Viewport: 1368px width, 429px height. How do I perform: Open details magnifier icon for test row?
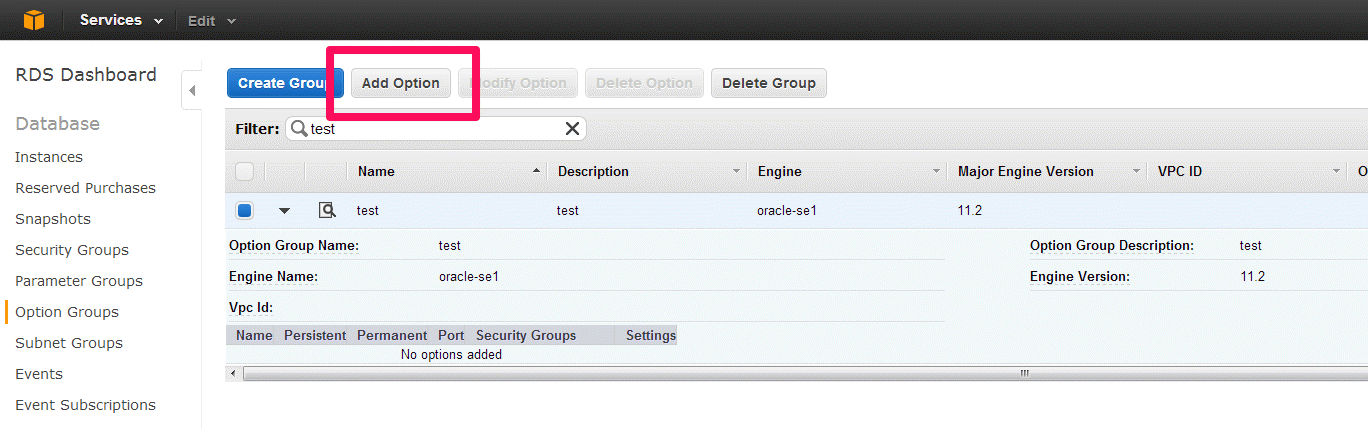pyautogui.click(x=327, y=210)
